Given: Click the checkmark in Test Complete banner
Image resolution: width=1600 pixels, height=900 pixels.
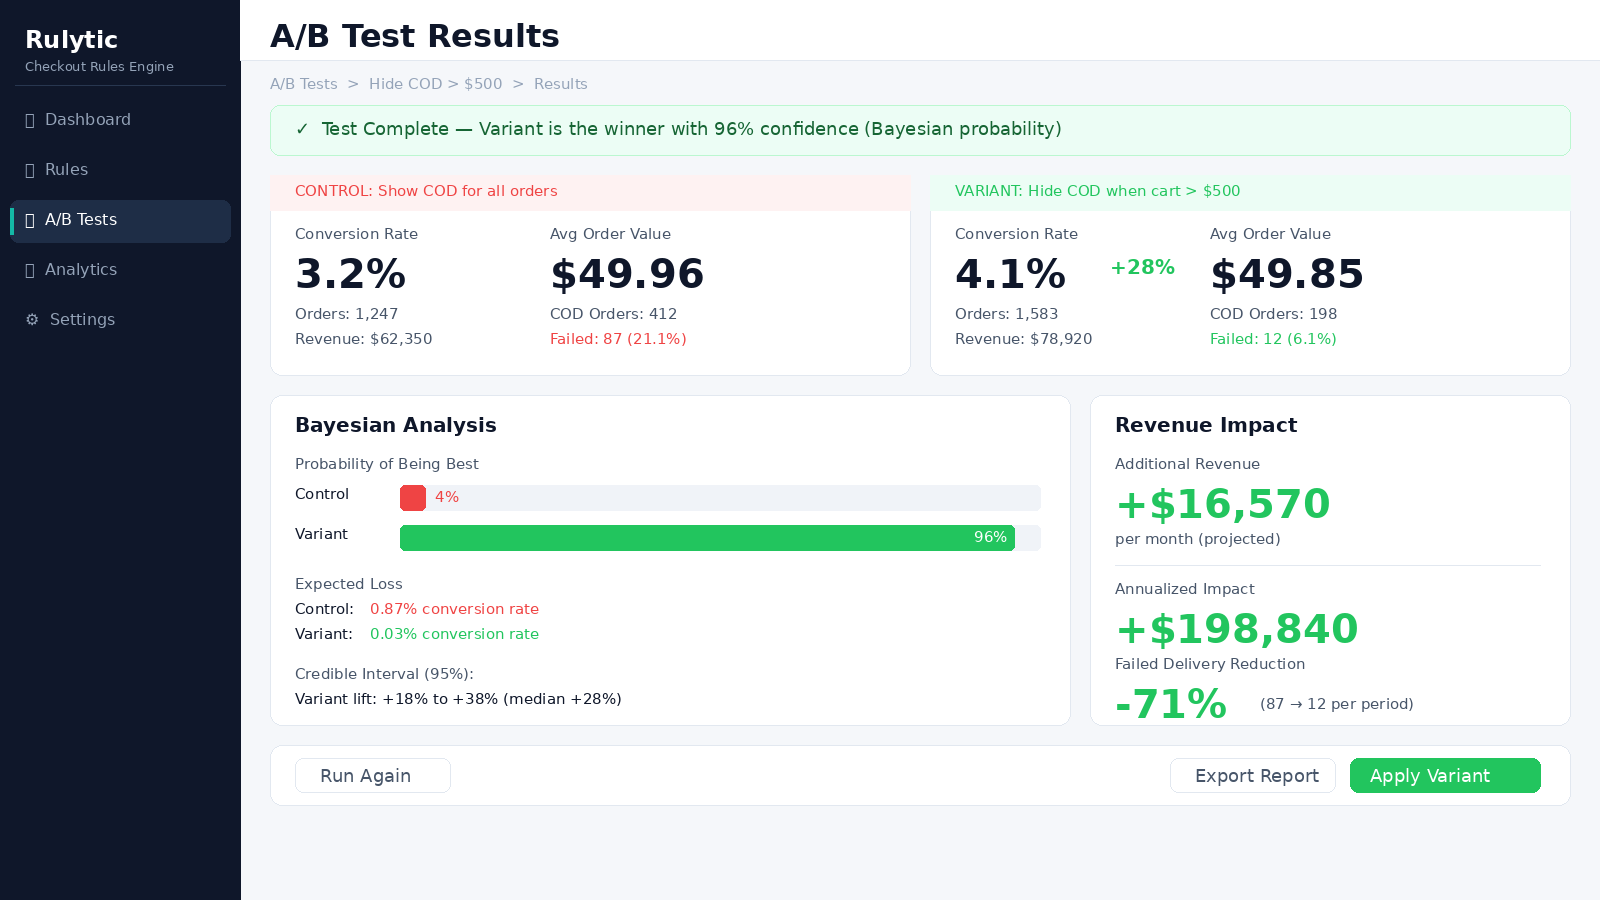Looking at the screenshot, I should tap(302, 129).
